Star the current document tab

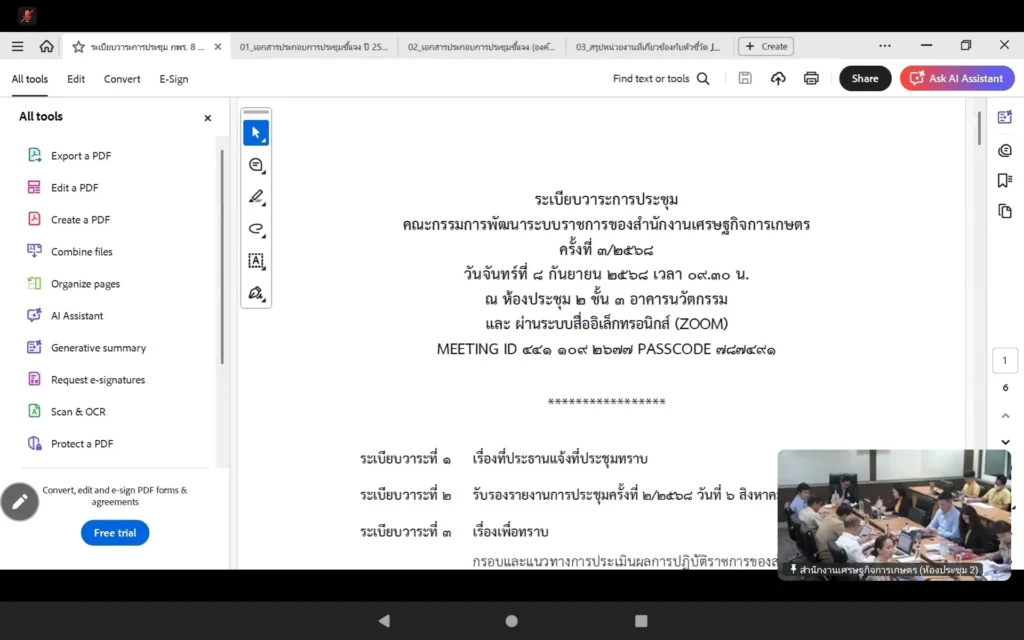click(x=78, y=47)
